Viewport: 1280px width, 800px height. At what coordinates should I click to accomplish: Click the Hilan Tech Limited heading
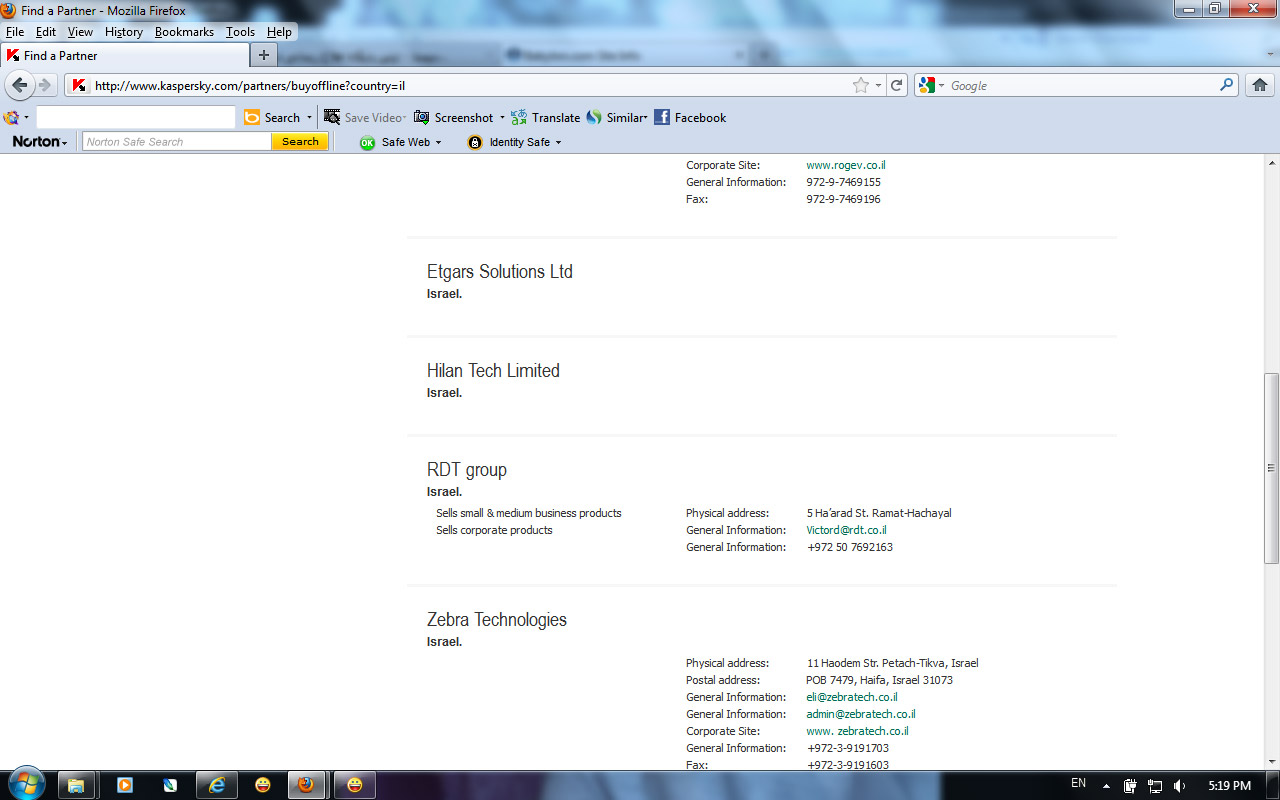(x=493, y=371)
